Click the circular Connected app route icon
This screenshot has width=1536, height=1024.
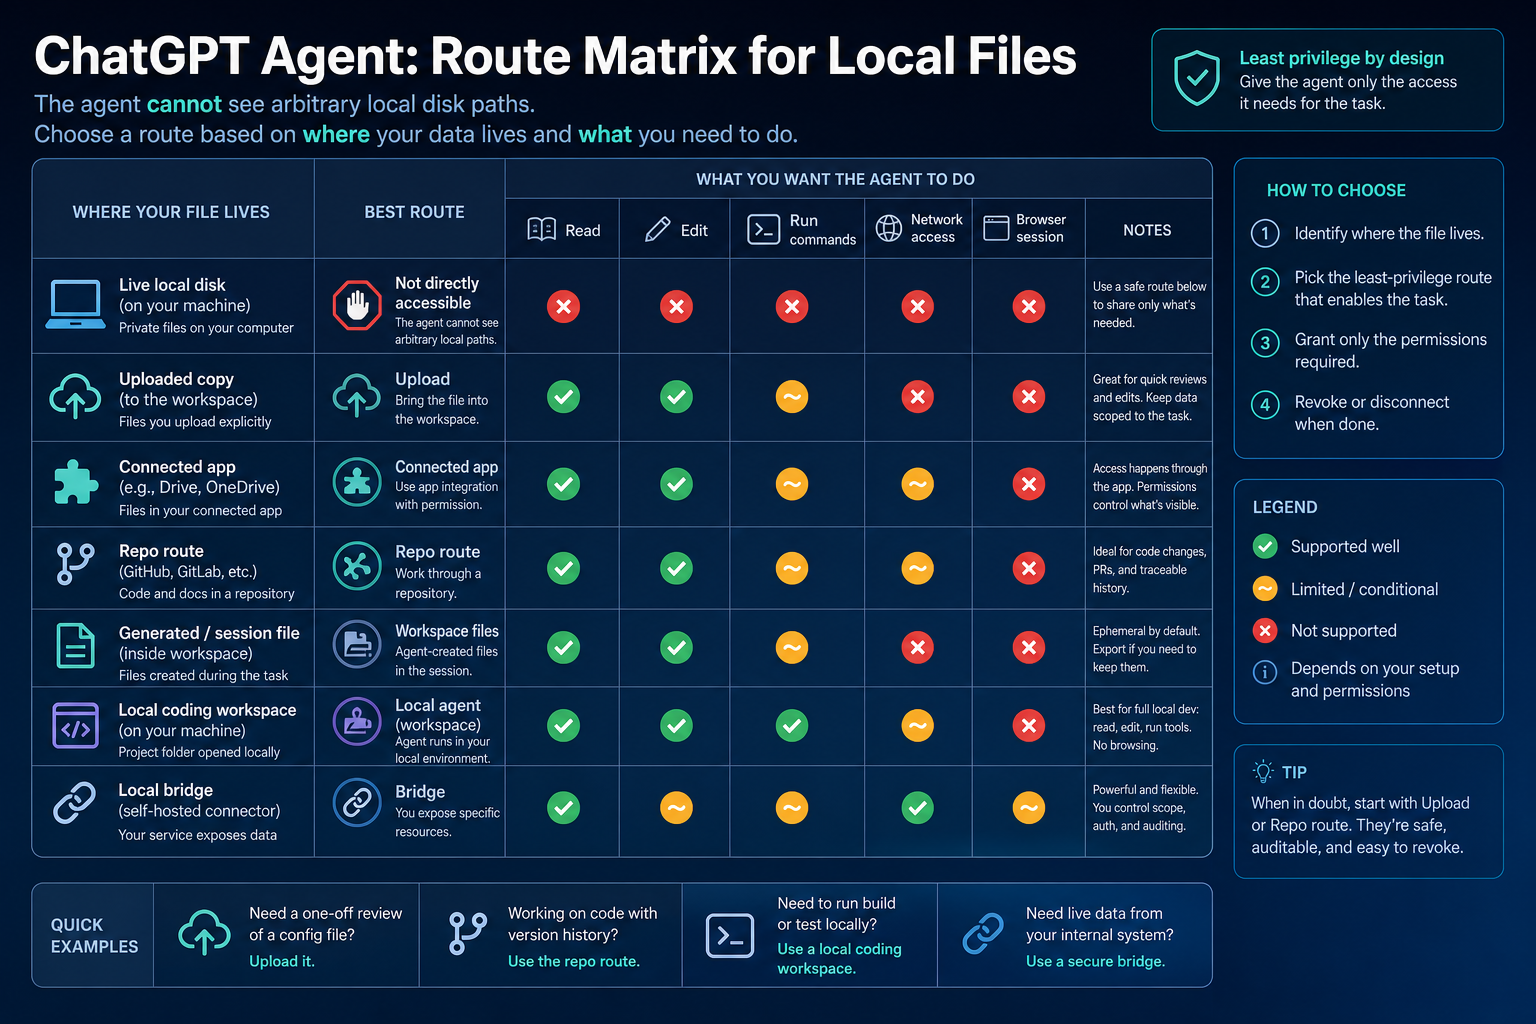[x=357, y=483]
